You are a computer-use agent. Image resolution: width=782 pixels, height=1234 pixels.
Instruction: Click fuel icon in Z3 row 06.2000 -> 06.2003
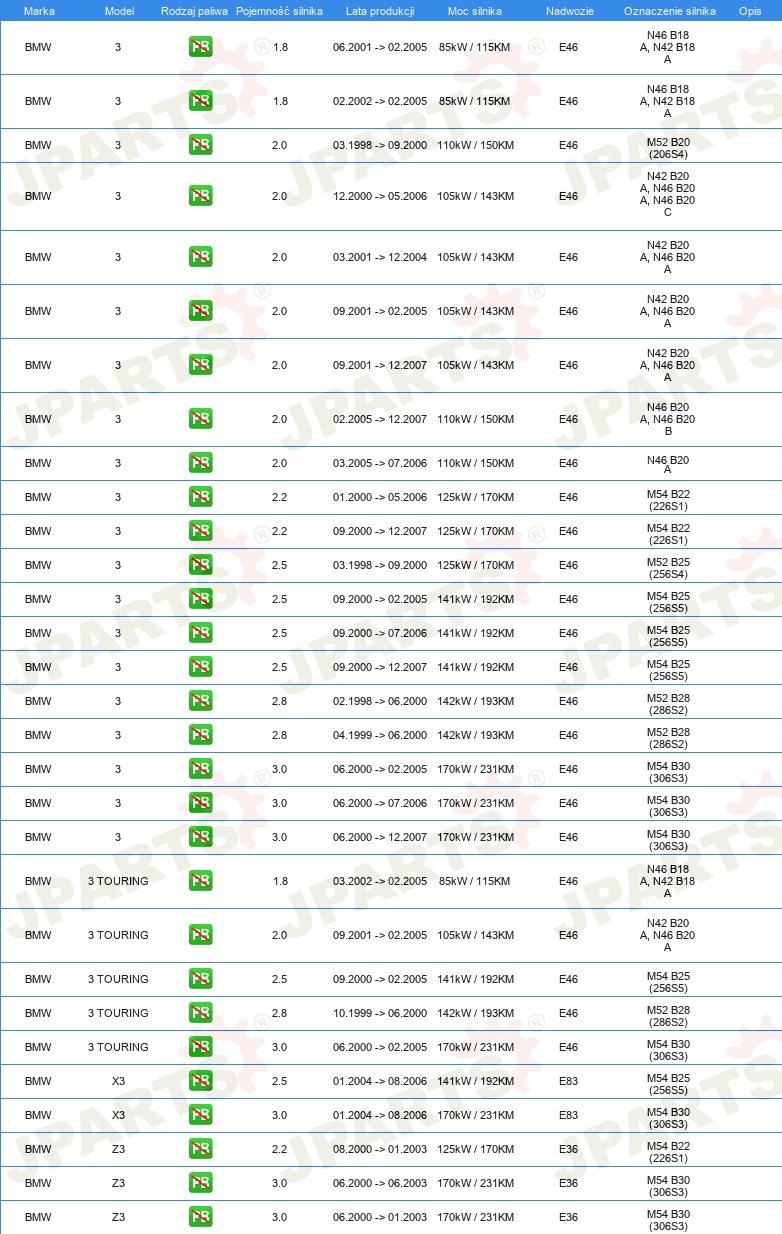tap(201, 1183)
